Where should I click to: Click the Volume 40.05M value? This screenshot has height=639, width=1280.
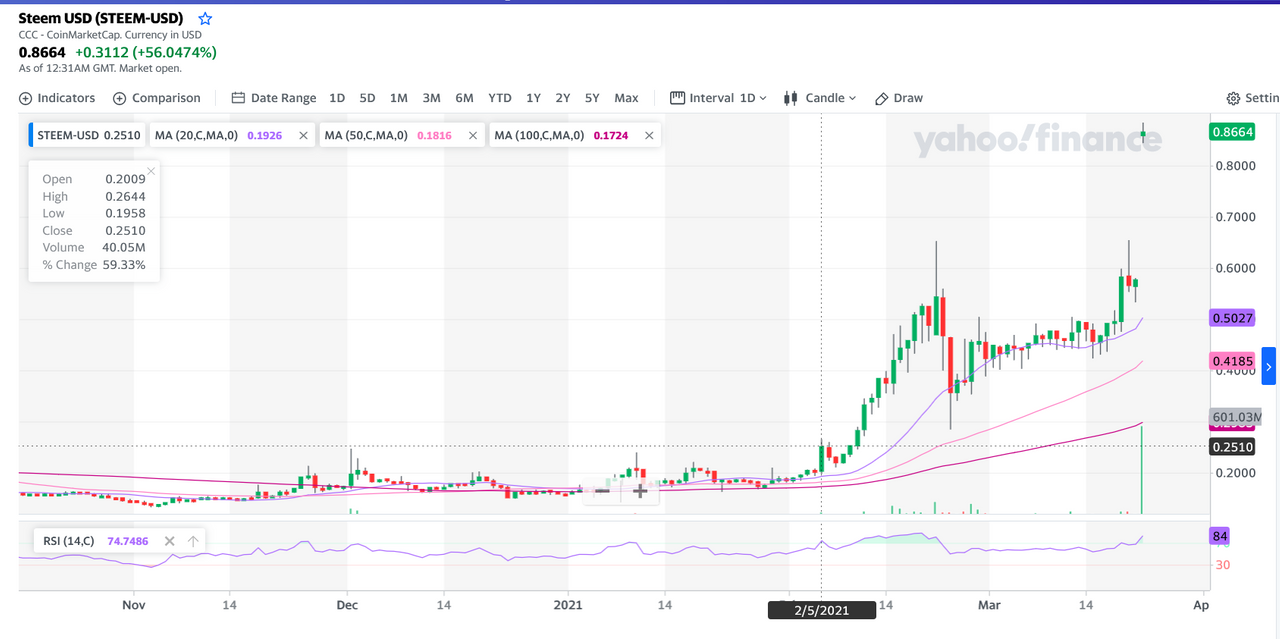click(124, 247)
